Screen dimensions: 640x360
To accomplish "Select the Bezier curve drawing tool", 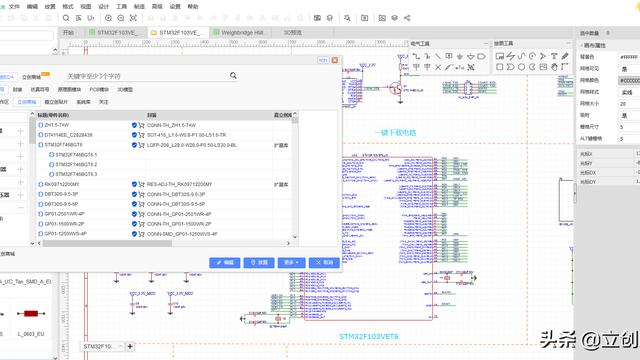I will (522, 56).
